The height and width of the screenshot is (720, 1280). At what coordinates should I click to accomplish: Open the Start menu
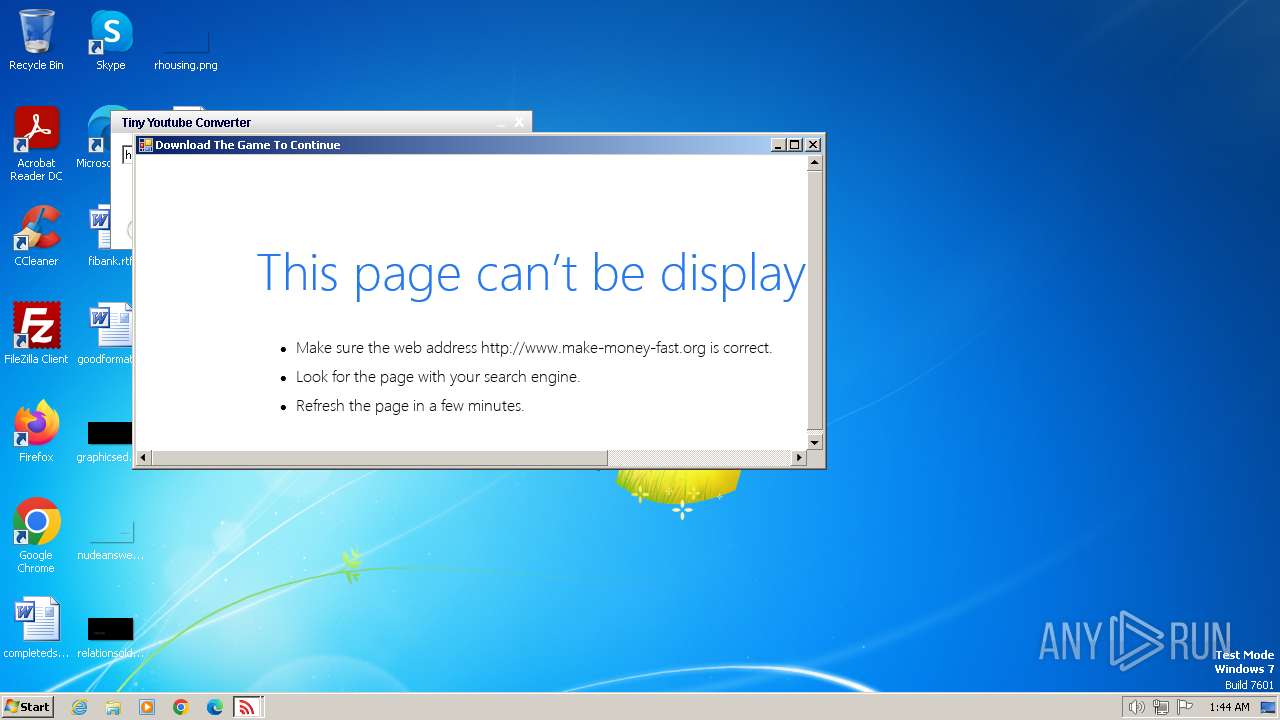coord(27,707)
